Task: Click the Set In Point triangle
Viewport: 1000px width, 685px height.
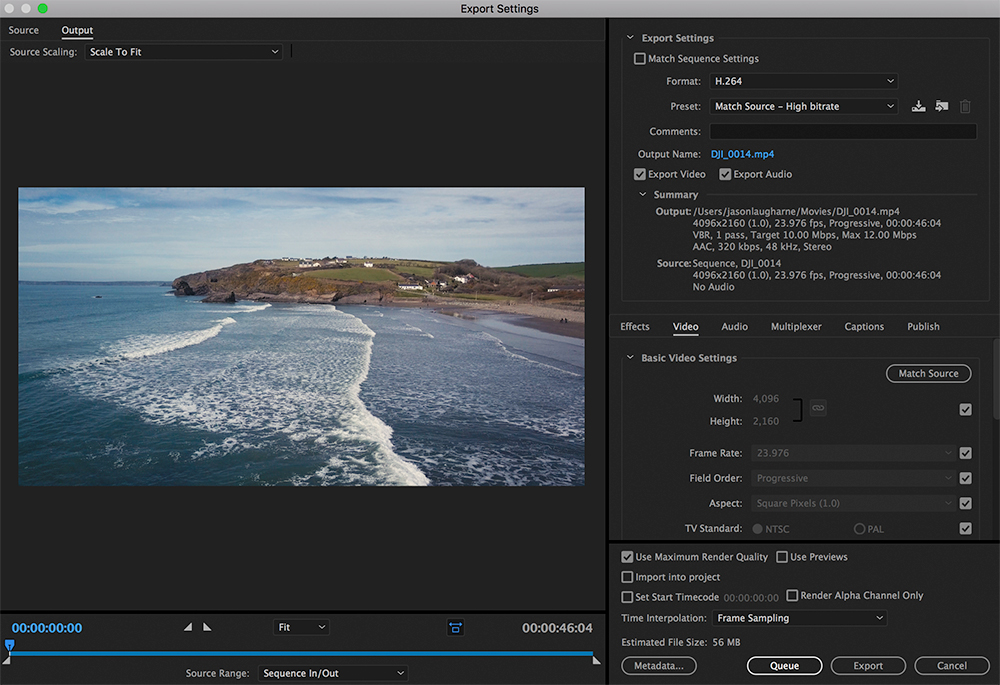Action: coord(187,627)
